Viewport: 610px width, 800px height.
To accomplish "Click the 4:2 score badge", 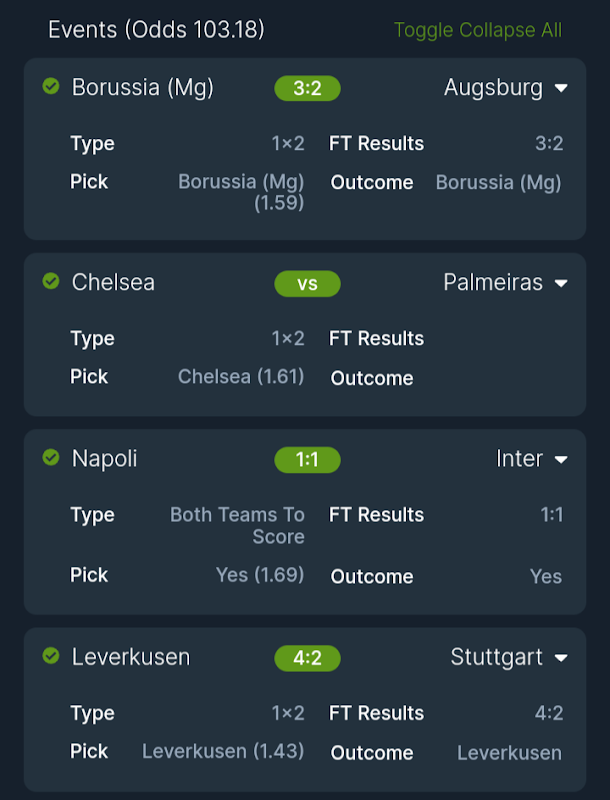I will [307, 658].
